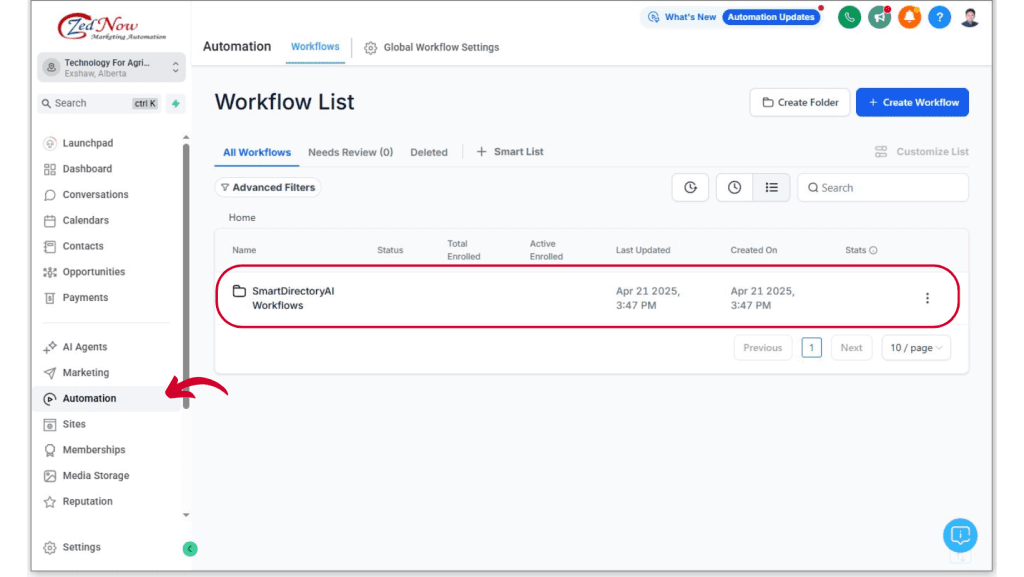The image size is (1024, 577).
Task: Click the workflow search input field
Action: (x=882, y=187)
